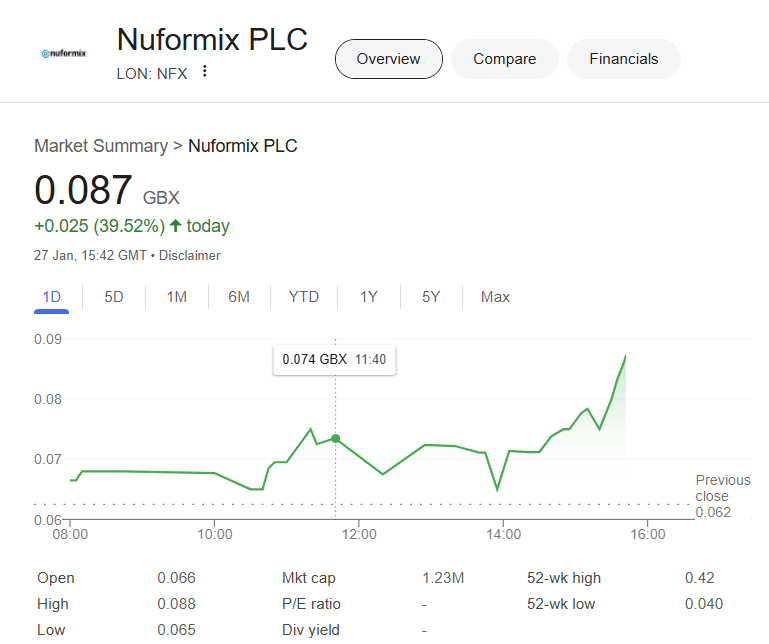The height and width of the screenshot is (644, 769).
Task: Open the Financials tab
Action: (624, 59)
